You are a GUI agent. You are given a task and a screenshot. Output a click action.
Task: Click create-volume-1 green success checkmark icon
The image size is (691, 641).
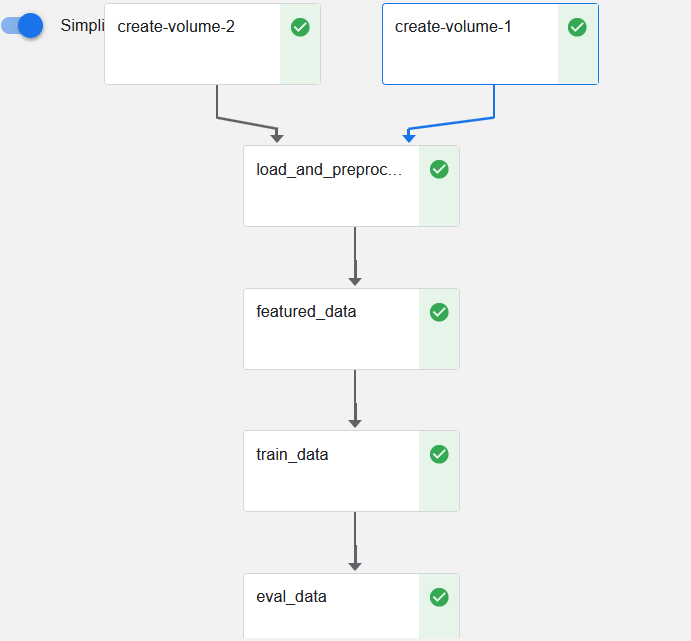[x=577, y=27]
